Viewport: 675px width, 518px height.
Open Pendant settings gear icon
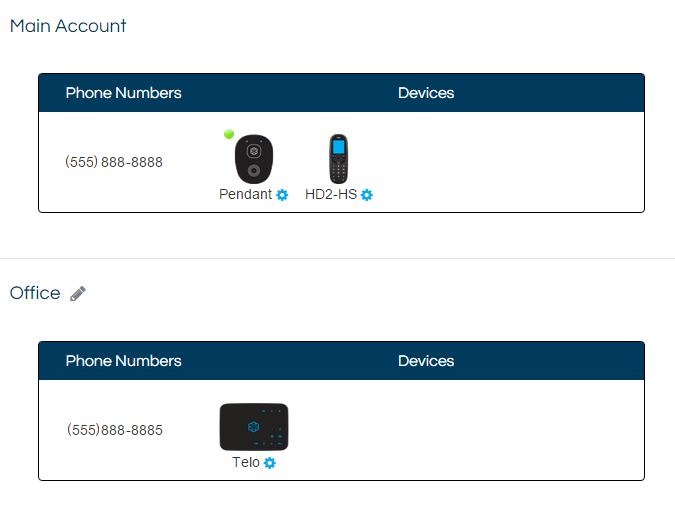pyautogui.click(x=282, y=195)
